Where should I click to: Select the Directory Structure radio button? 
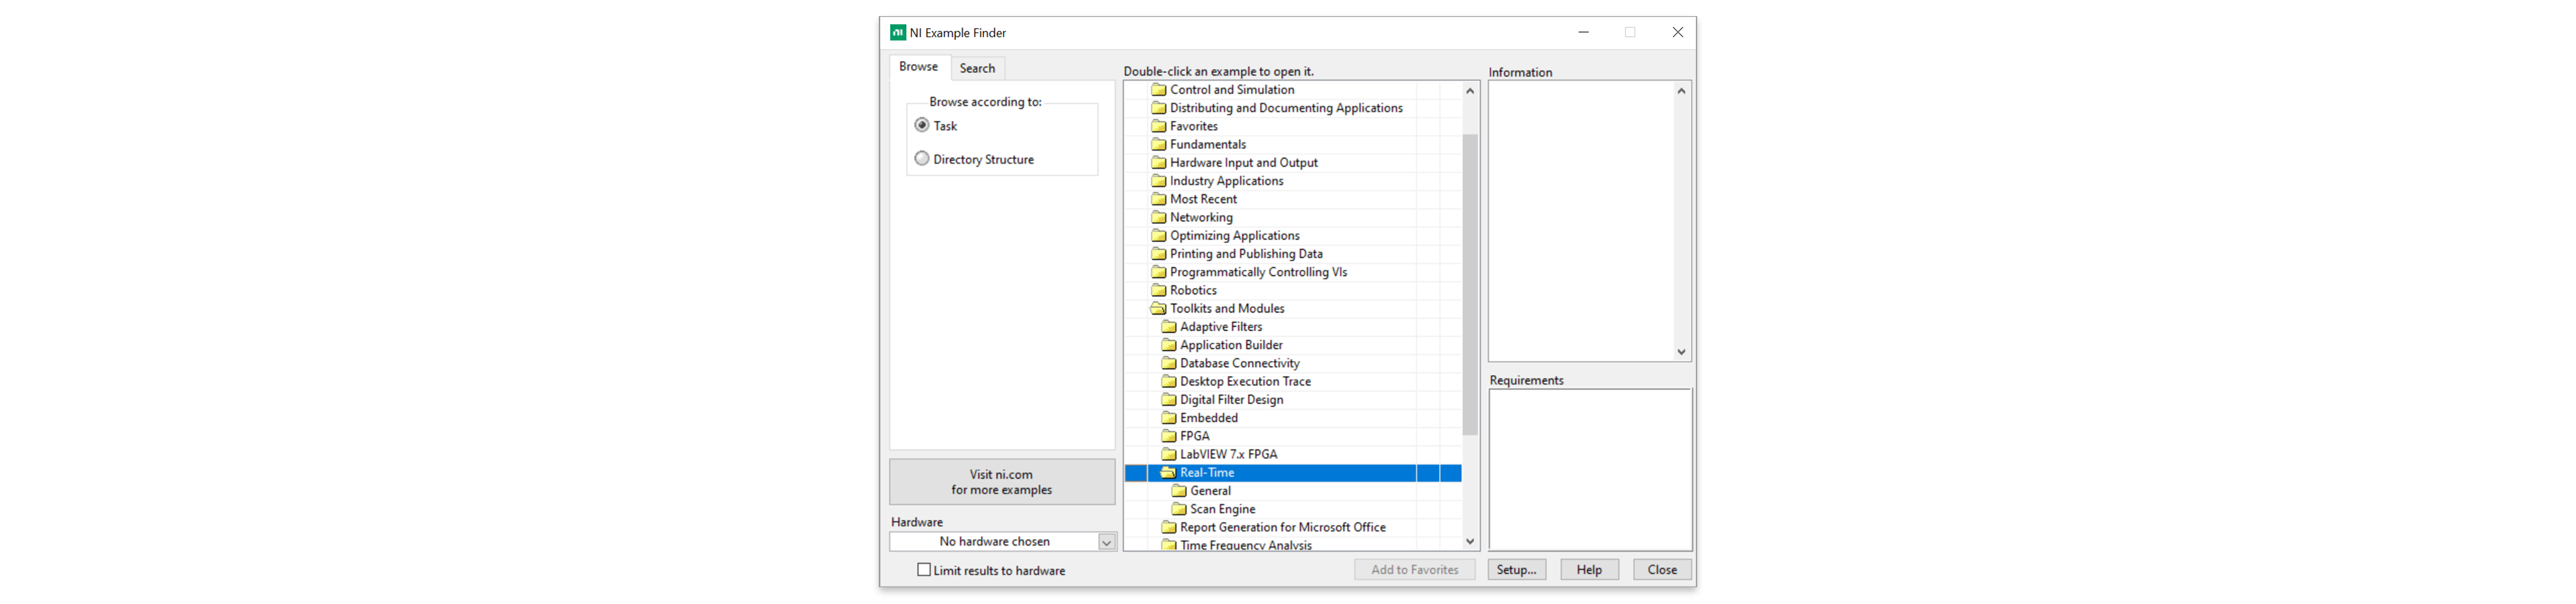(x=922, y=159)
